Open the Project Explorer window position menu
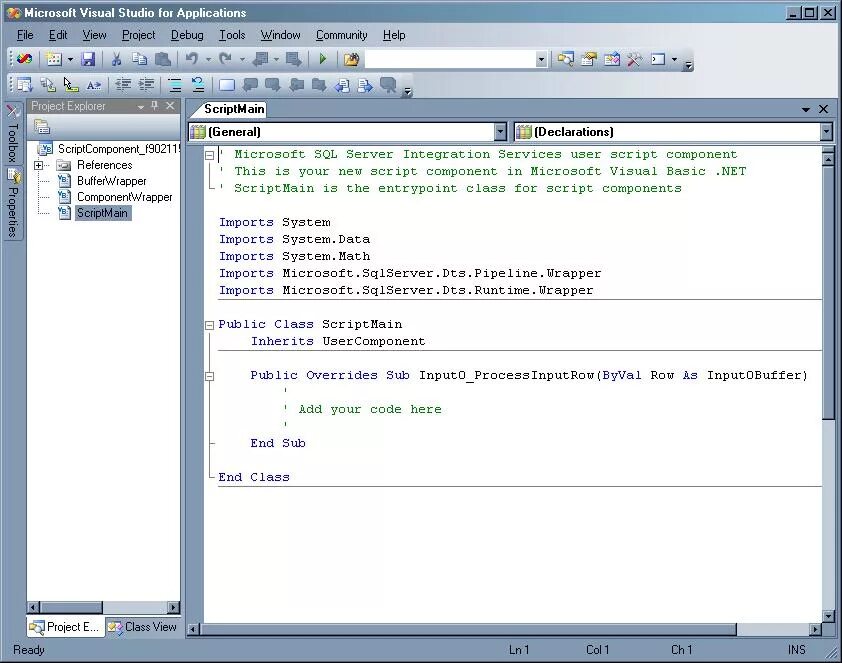Image resolution: width=842 pixels, height=663 pixels. click(141, 106)
